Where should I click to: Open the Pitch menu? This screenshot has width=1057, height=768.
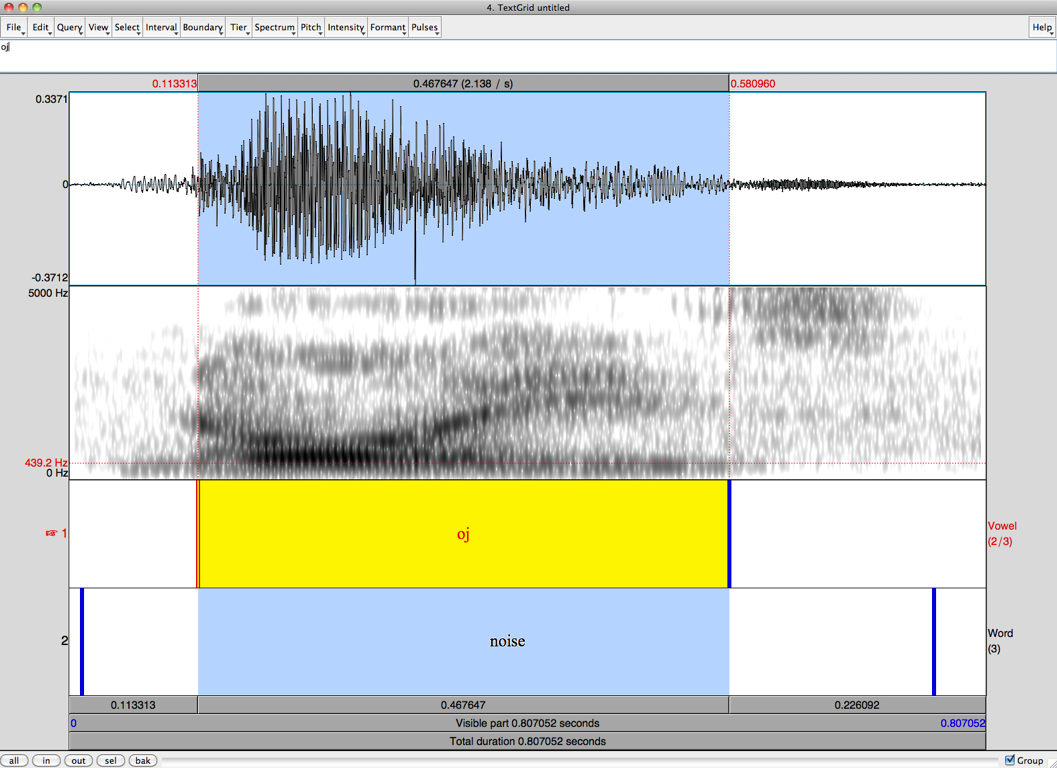pos(311,28)
